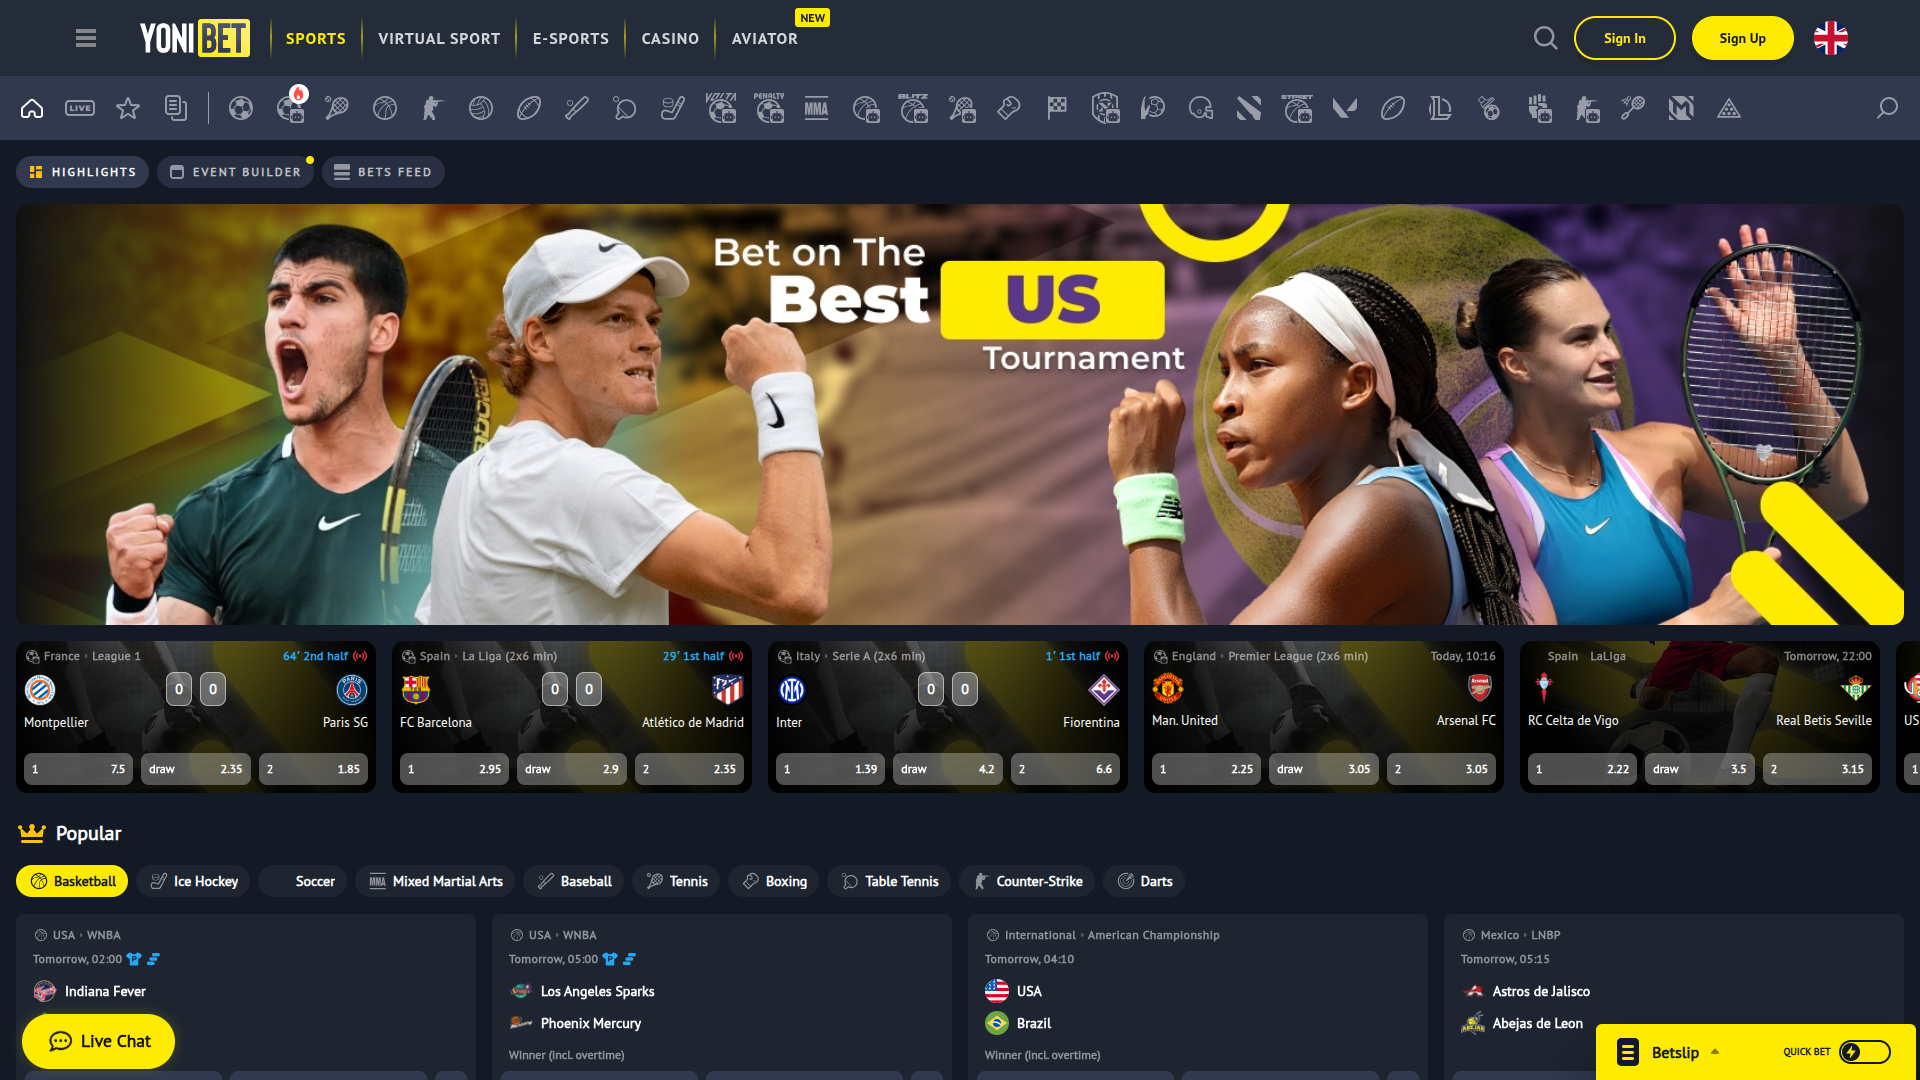Select the Tennis popular filter chip

coord(677,881)
